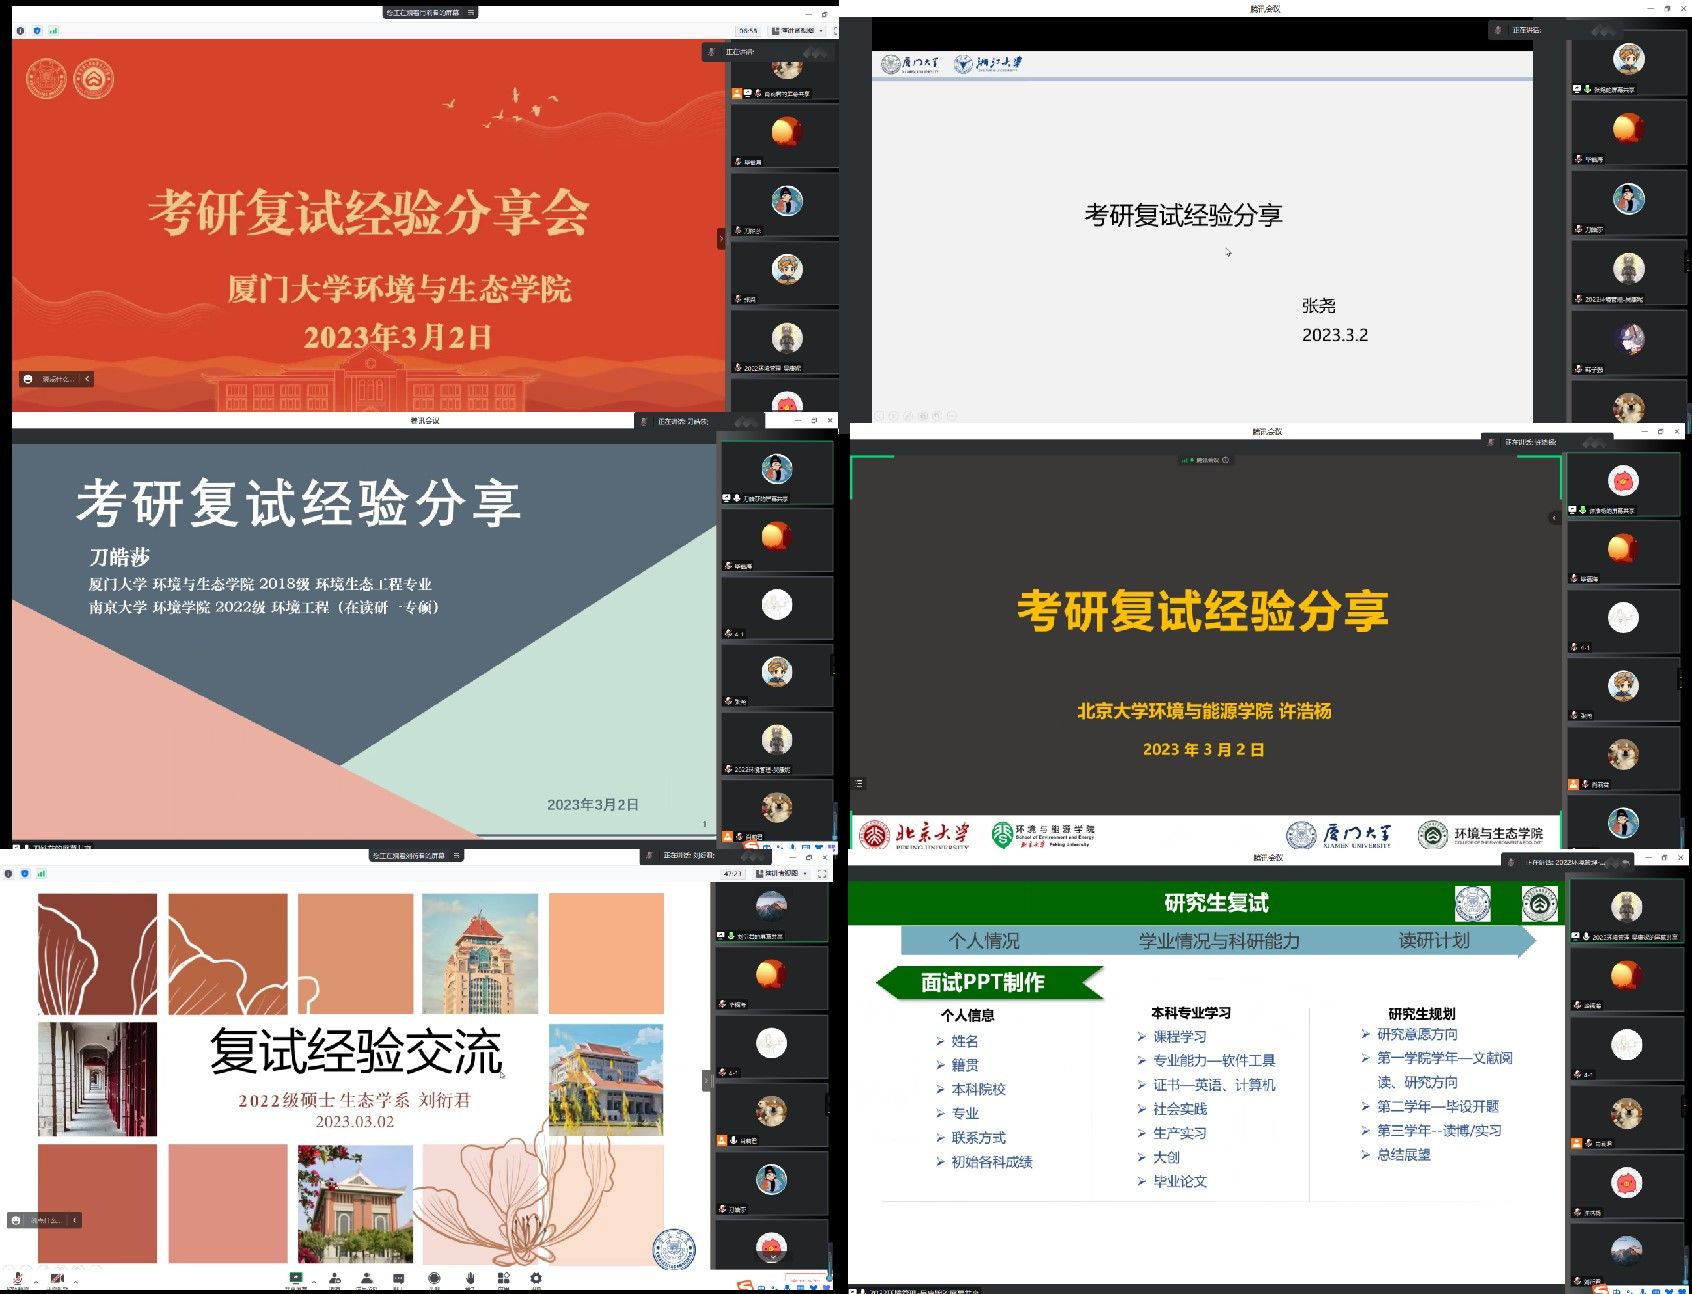Open the apps grid icon in the toolbar

point(503,1278)
